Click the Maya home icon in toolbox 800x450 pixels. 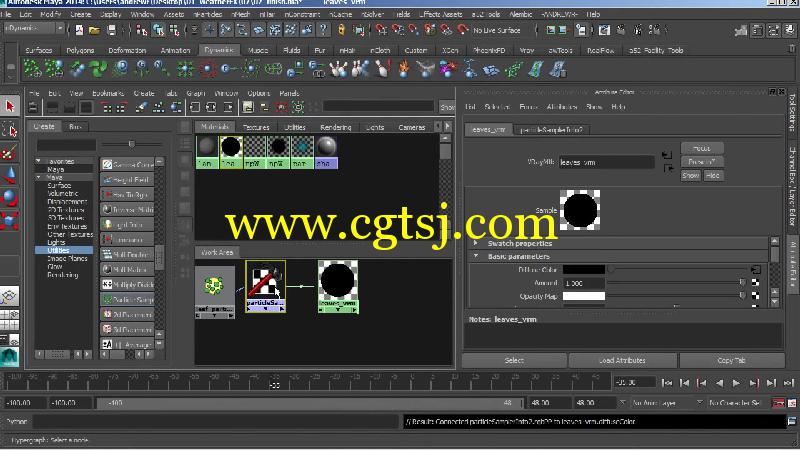click(x=9, y=357)
